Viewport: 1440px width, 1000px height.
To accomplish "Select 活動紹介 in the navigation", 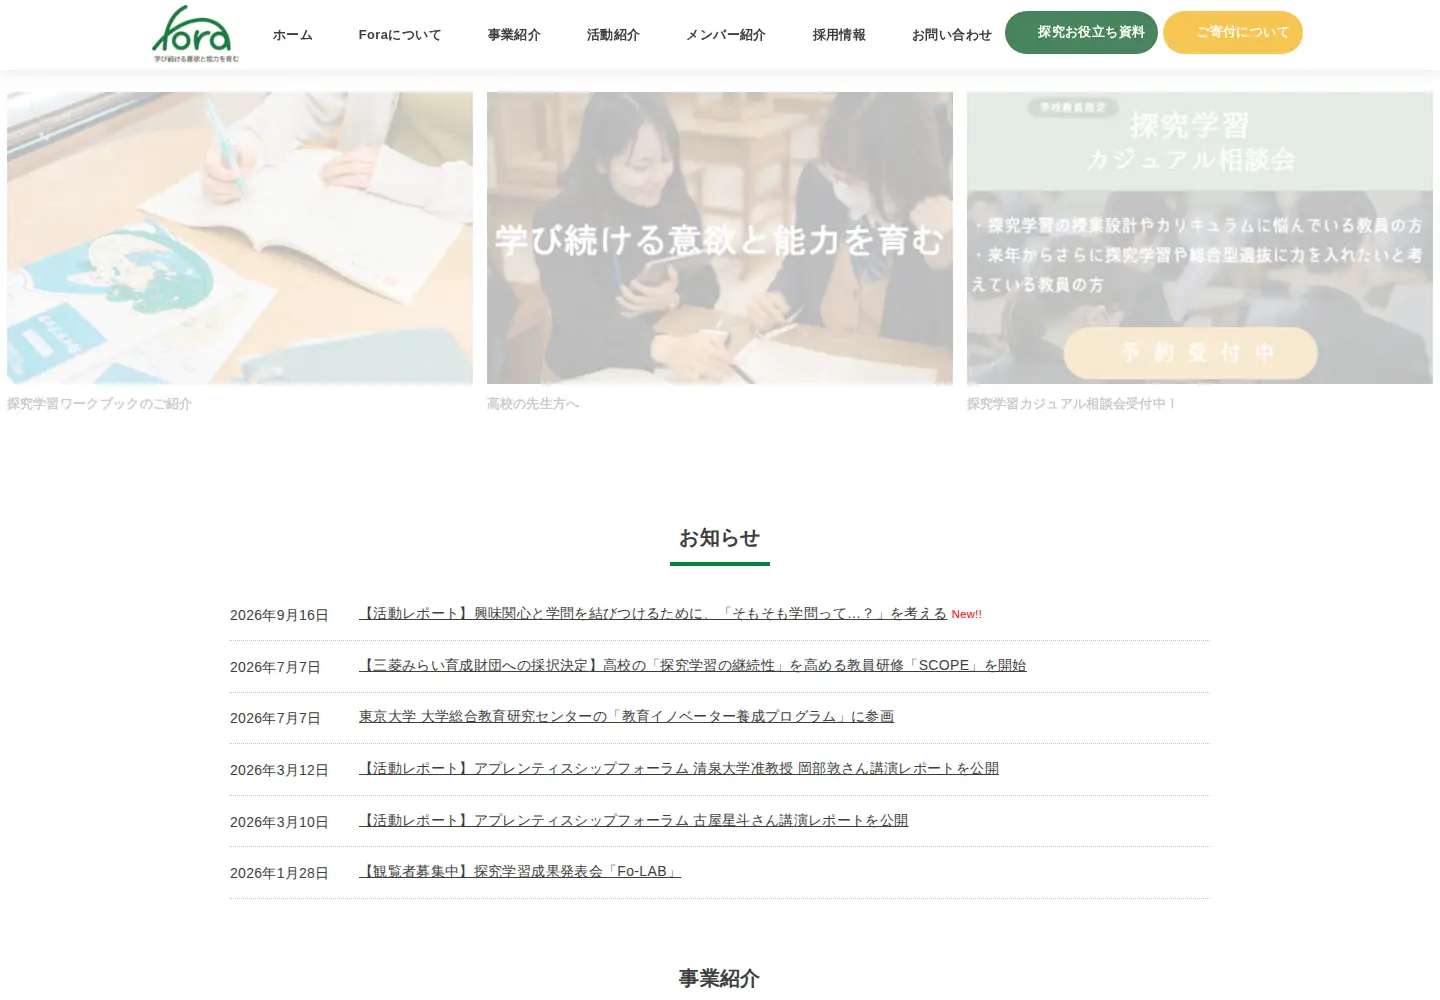I will click(x=613, y=35).
